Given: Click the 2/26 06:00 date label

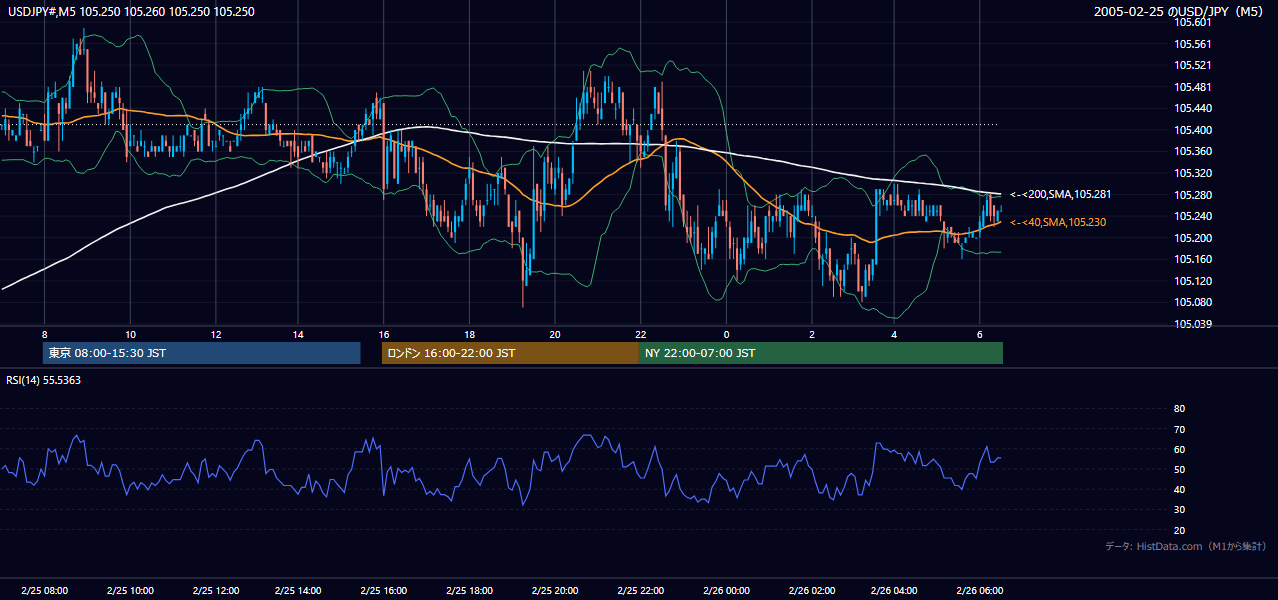Looking at the screenshot, I should 980,591.
